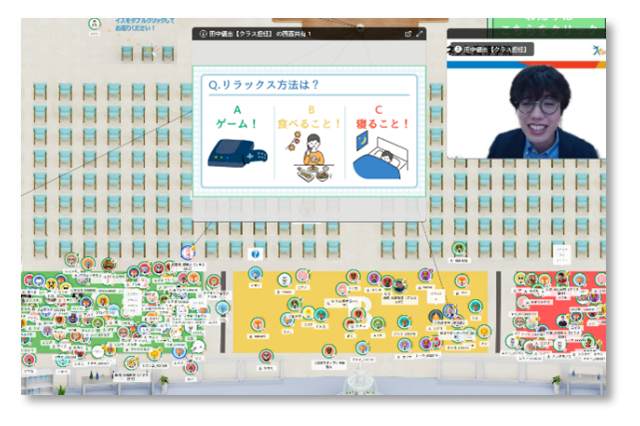Click the eating person illustration under B
Screen dimensions: 640x426
[x=309, y=157]
